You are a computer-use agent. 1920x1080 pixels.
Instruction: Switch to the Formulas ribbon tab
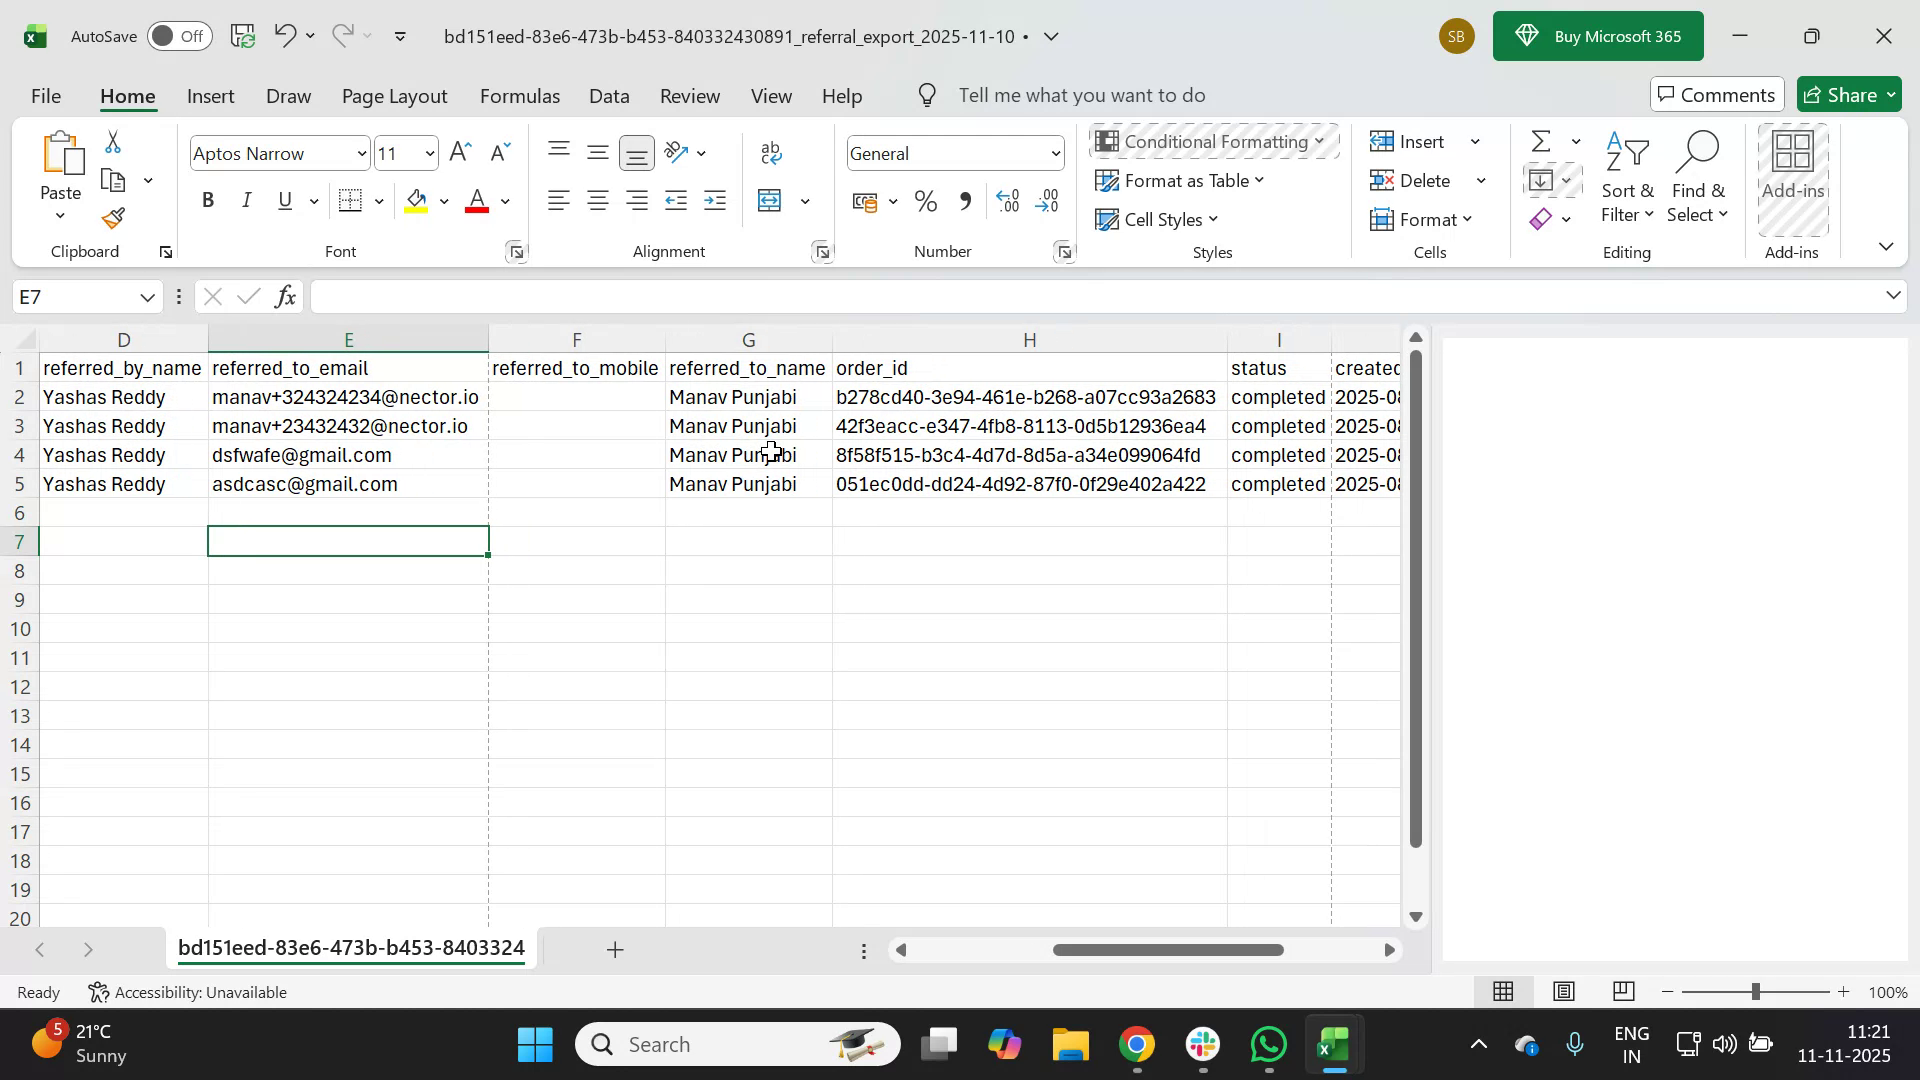pos(519,96)
